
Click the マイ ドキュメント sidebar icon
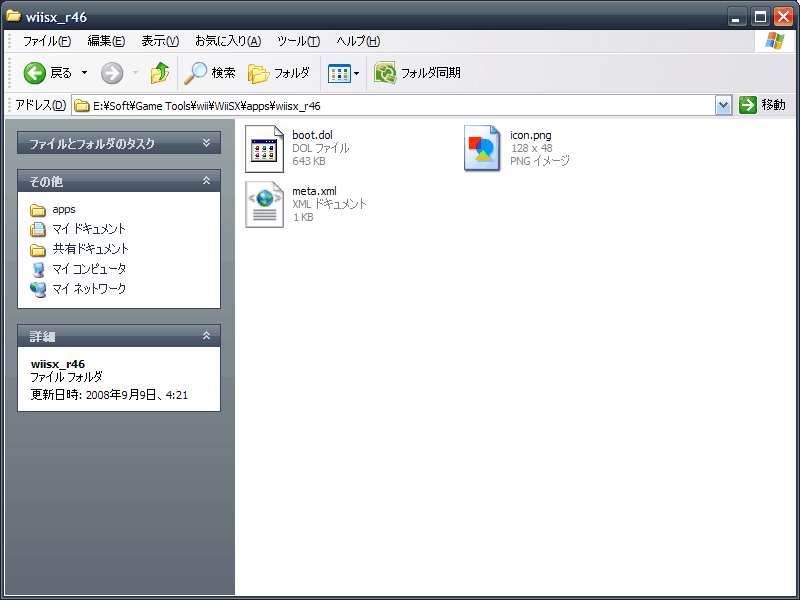(x=38, y=230)
